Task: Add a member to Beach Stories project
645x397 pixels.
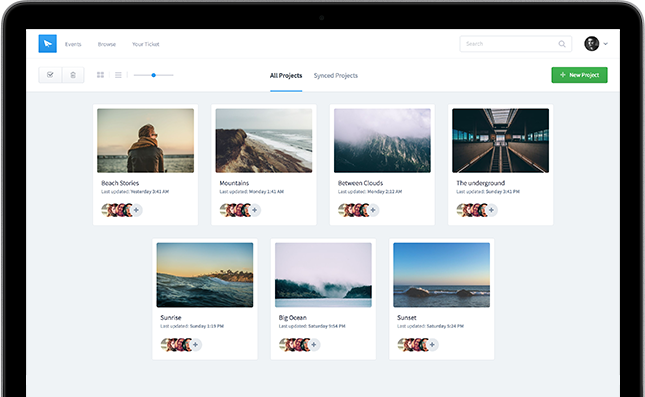Action: [136, 210]
